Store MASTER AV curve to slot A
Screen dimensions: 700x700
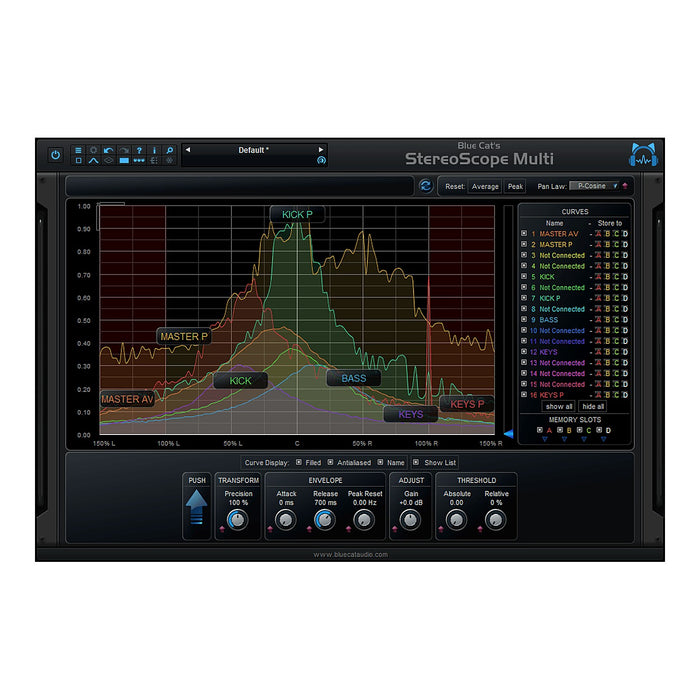[x=598, y=234]
